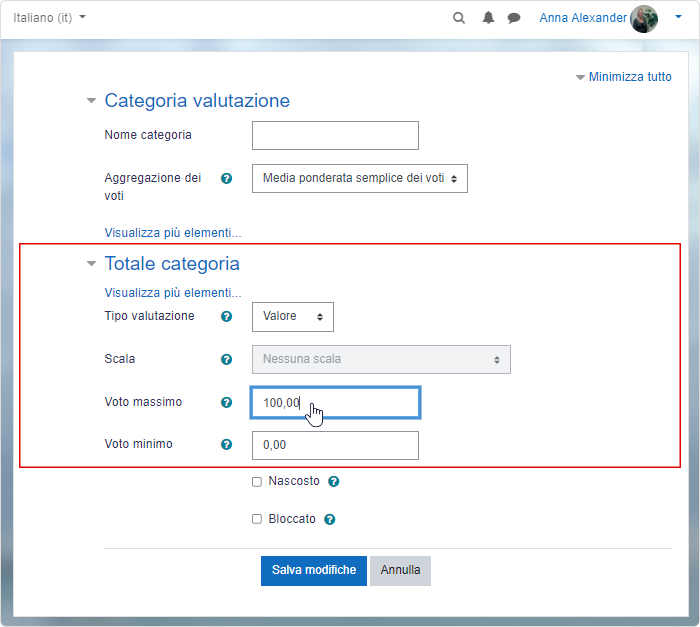
Task: Collapse the Totale categoria section
Action: 91,263
